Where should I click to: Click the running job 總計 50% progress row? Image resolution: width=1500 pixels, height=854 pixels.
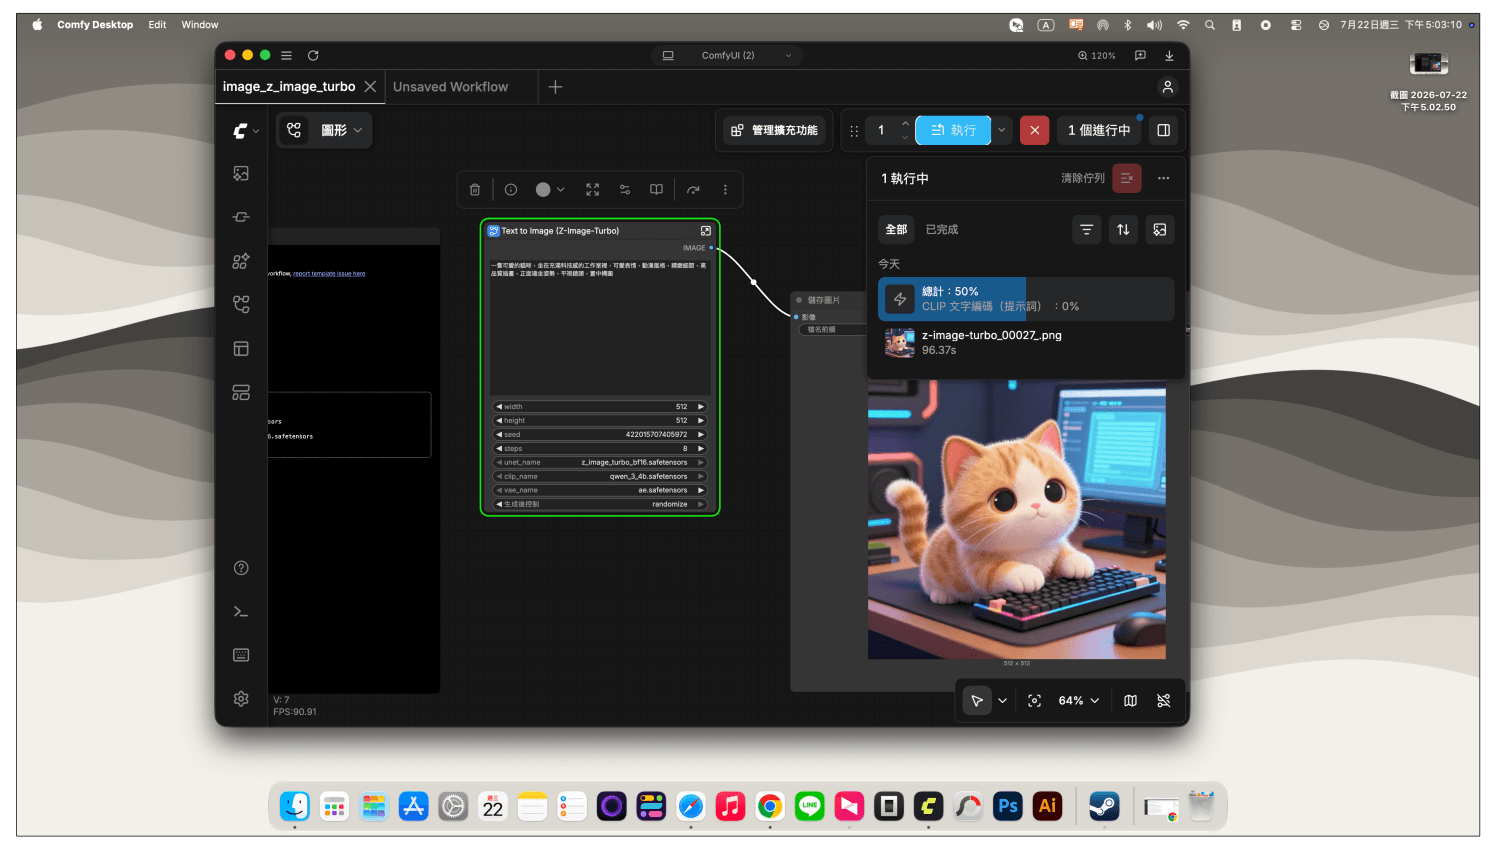click(x=1026, y=299)
